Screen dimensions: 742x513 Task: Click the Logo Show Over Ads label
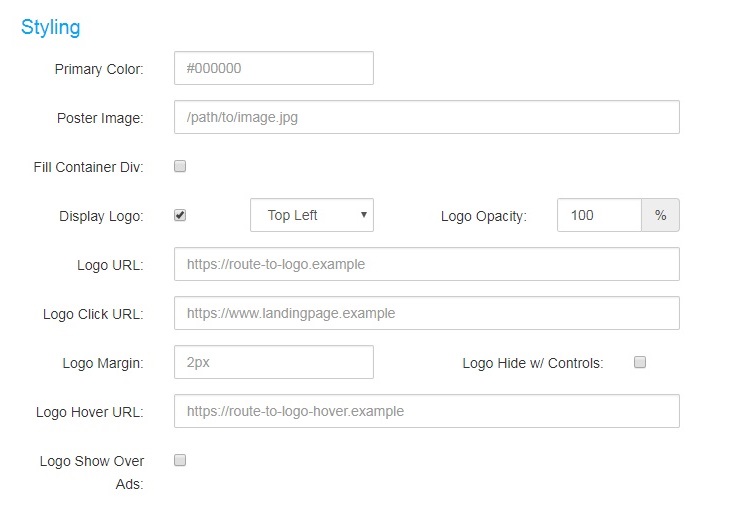tap(92, 472)
